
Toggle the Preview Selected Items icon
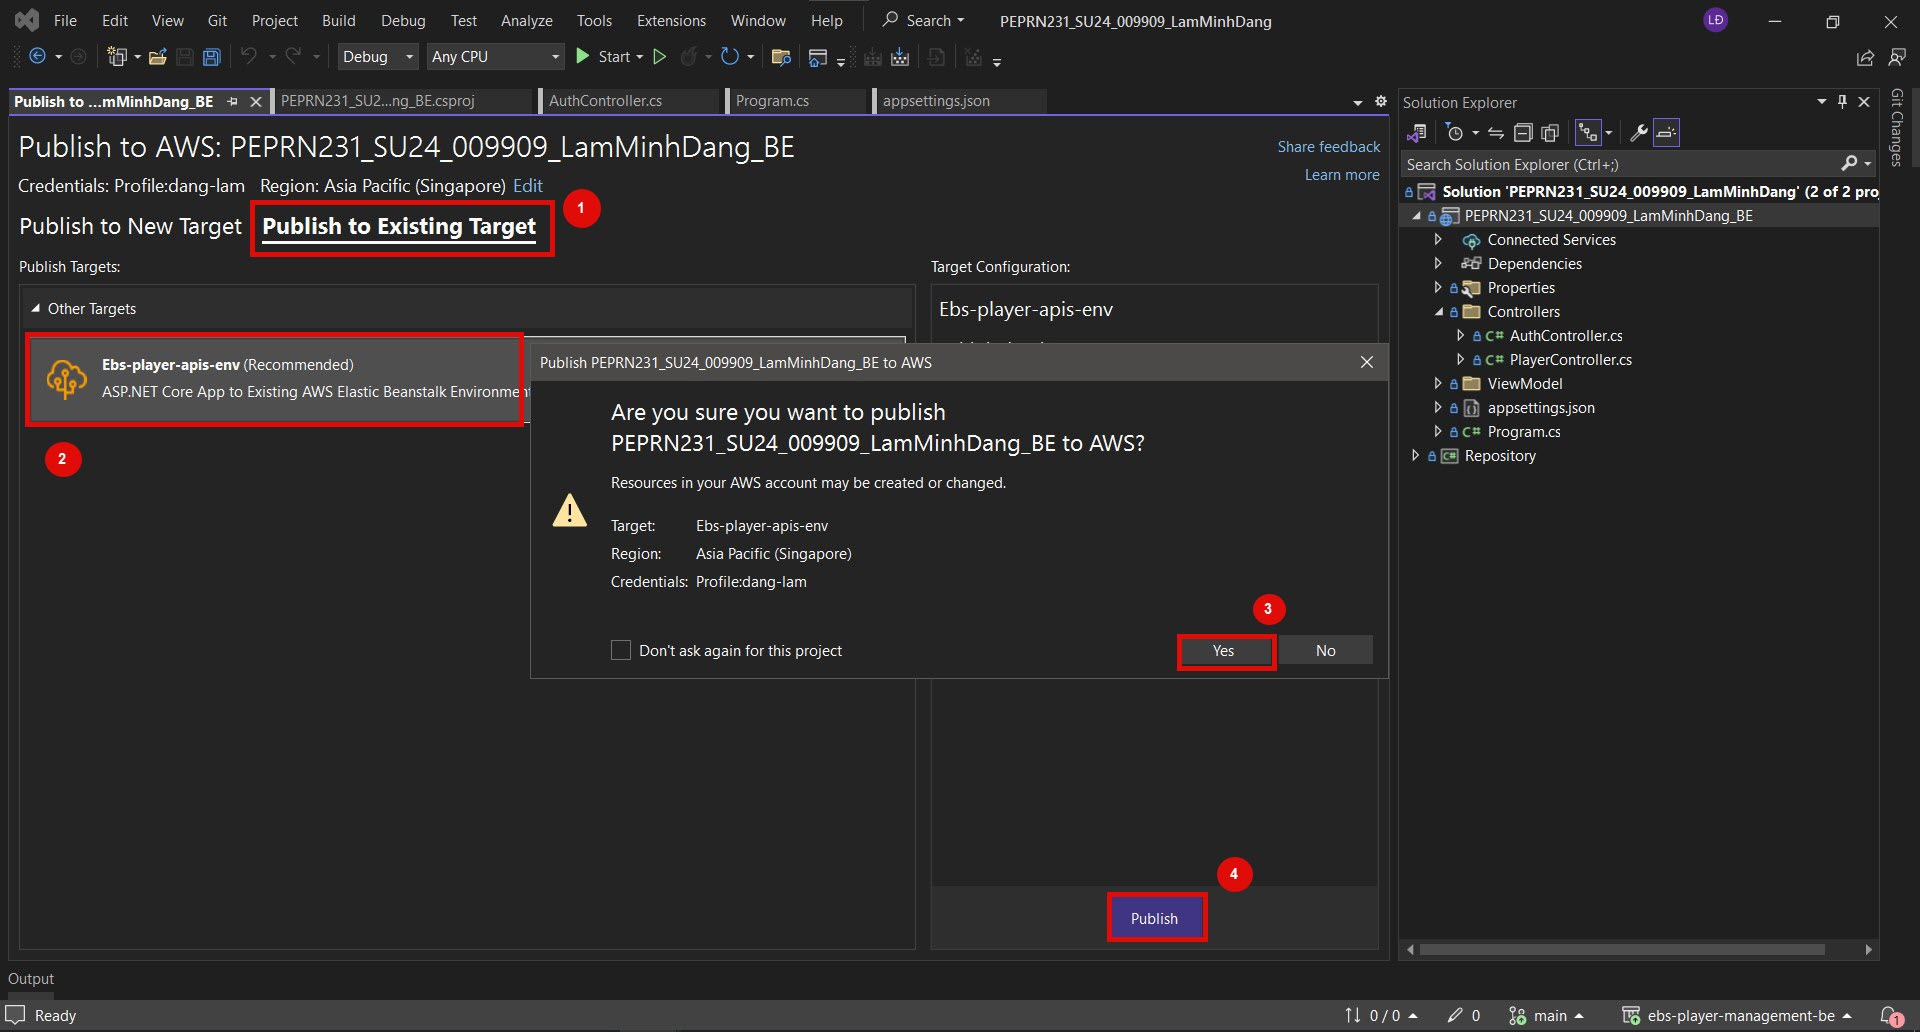1666,133
